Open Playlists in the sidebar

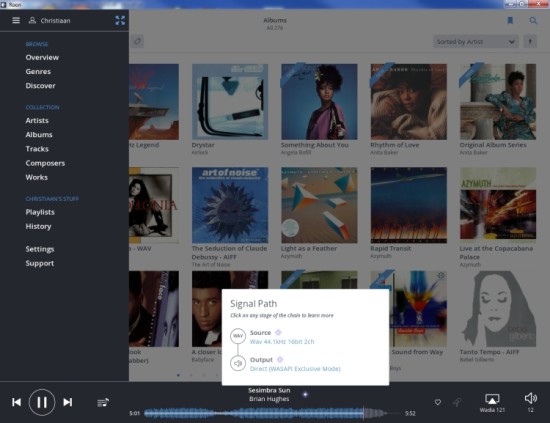[x=40, y=212]
